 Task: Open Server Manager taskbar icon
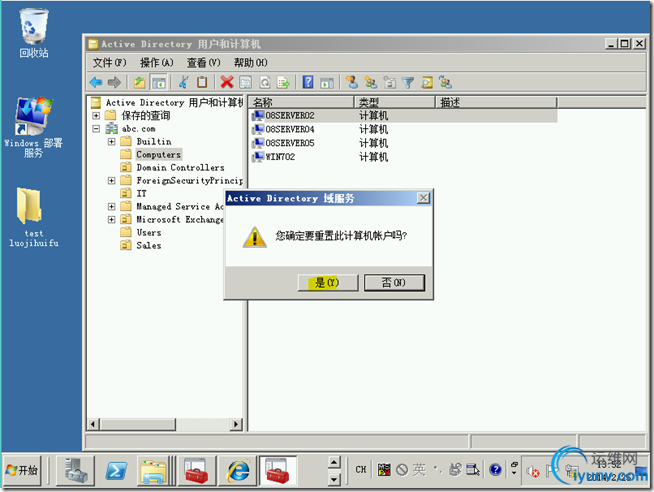[x=75, y=470]
